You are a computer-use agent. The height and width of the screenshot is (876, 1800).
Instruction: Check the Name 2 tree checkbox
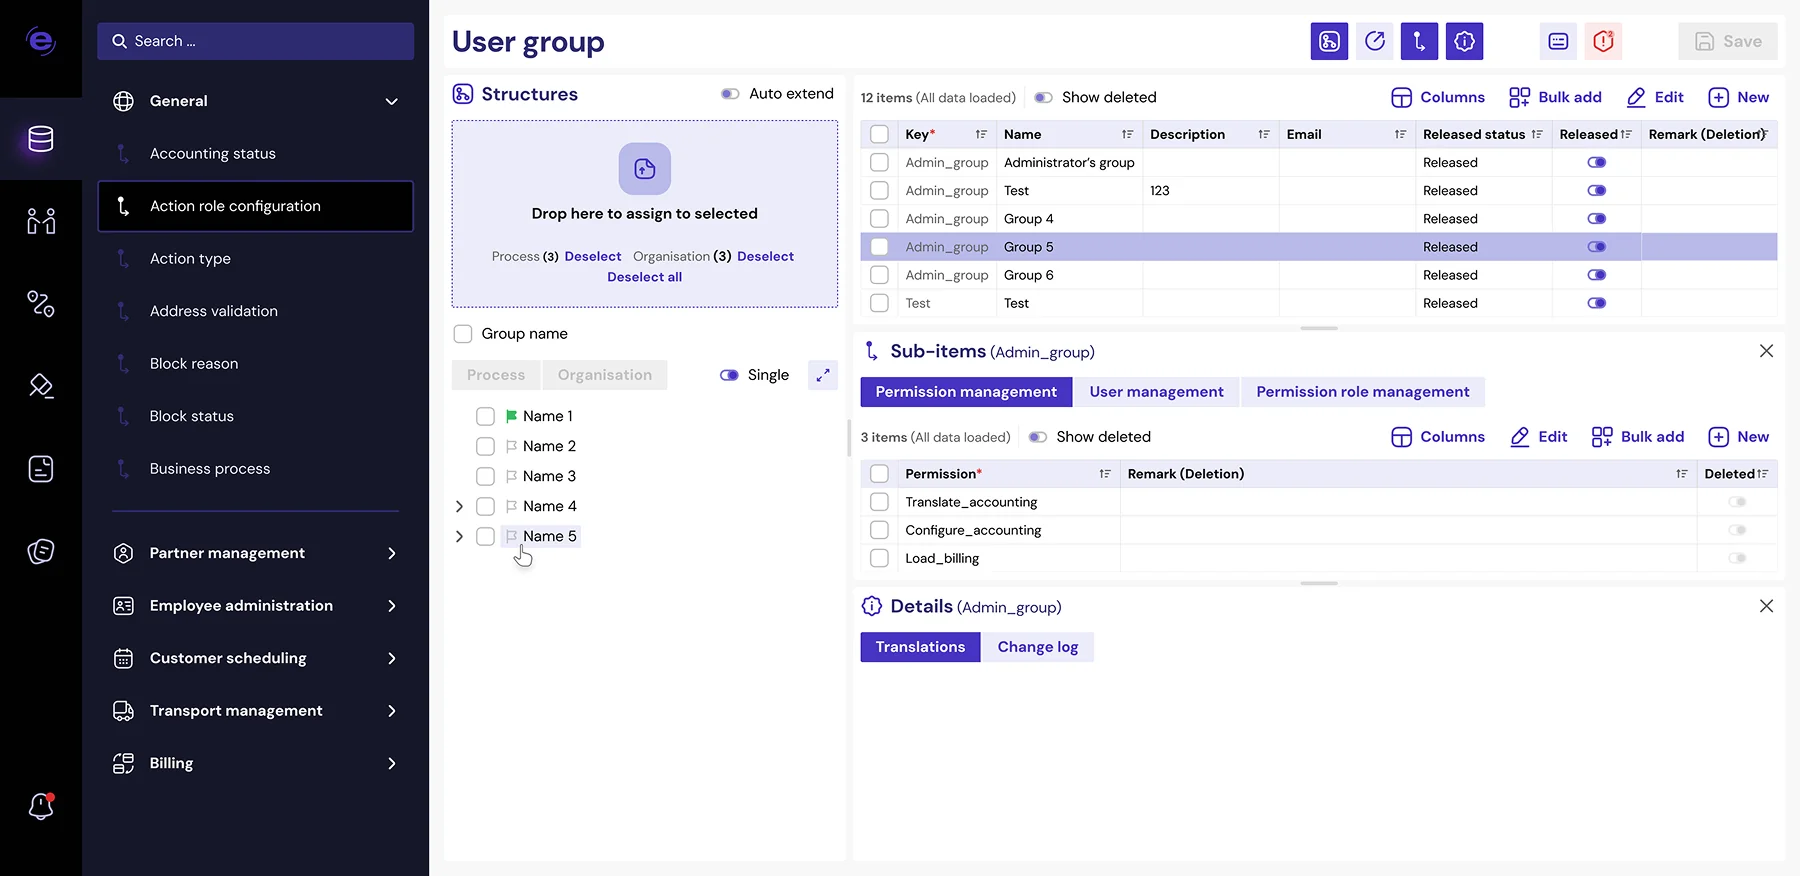(485, 446)
